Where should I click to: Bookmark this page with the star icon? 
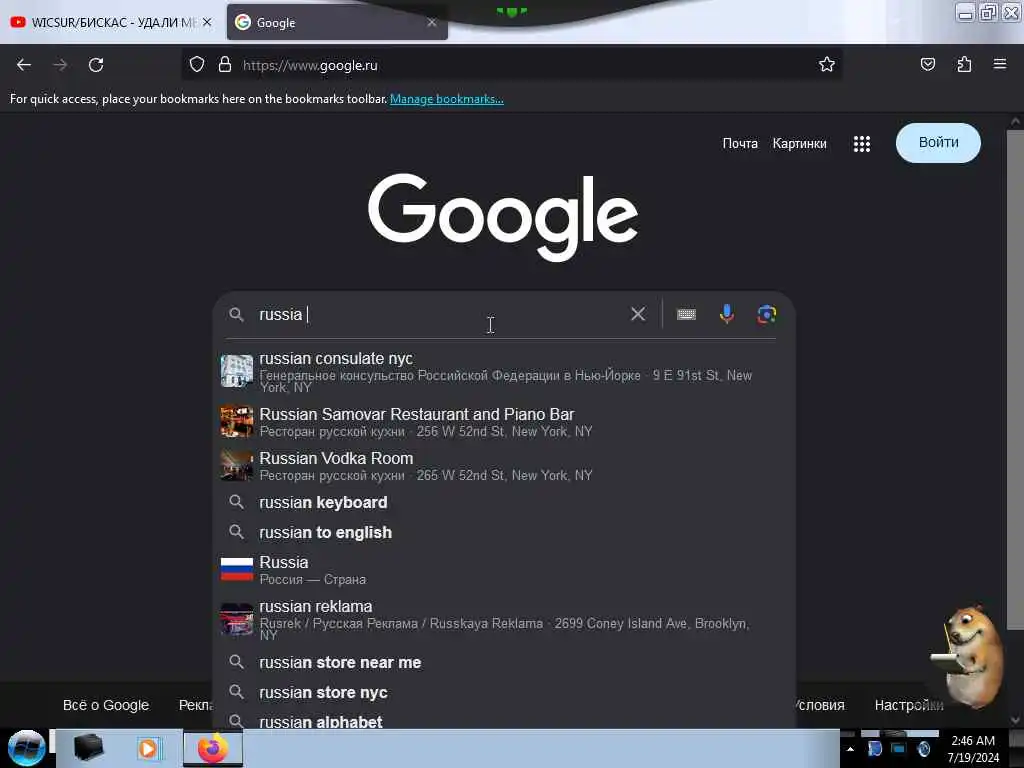[x=827, y=64]
